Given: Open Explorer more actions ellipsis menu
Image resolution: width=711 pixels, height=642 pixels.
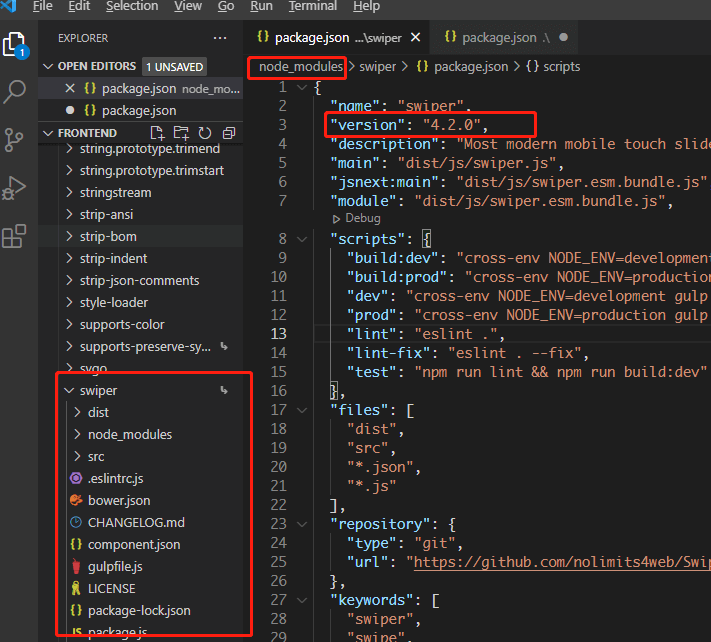Looking at the screenshot, I should [220, 38].
